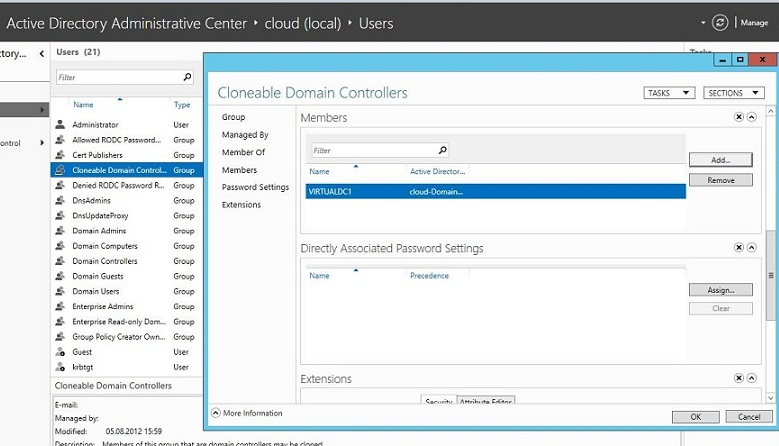779x446 pixels.
Task: Go to the Member Of section
Action: tap(243, 152)
